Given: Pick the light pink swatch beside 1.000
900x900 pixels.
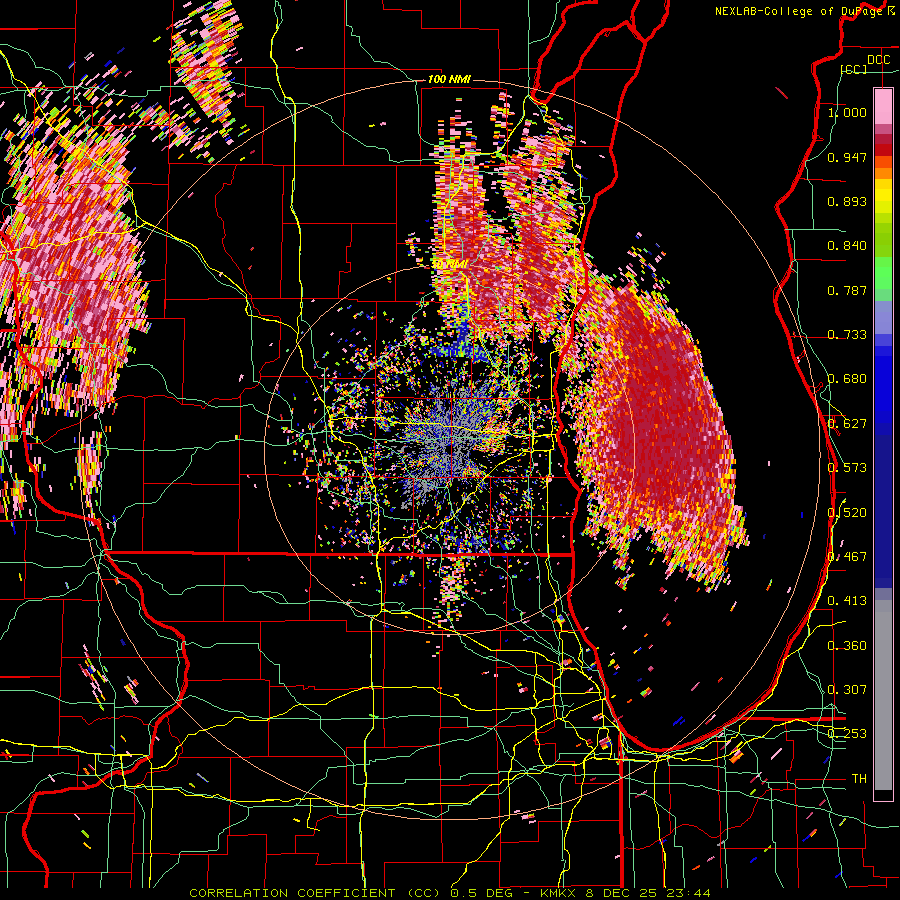Looking at the screenshot, I should [883, 106].
